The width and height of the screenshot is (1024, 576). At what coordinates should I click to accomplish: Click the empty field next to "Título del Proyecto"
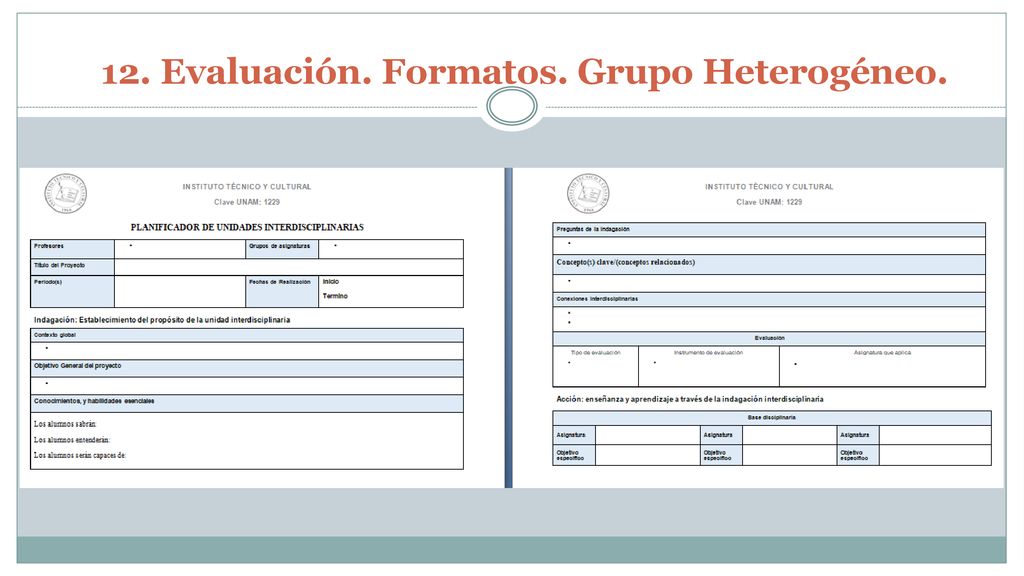[x=289, y=266]
